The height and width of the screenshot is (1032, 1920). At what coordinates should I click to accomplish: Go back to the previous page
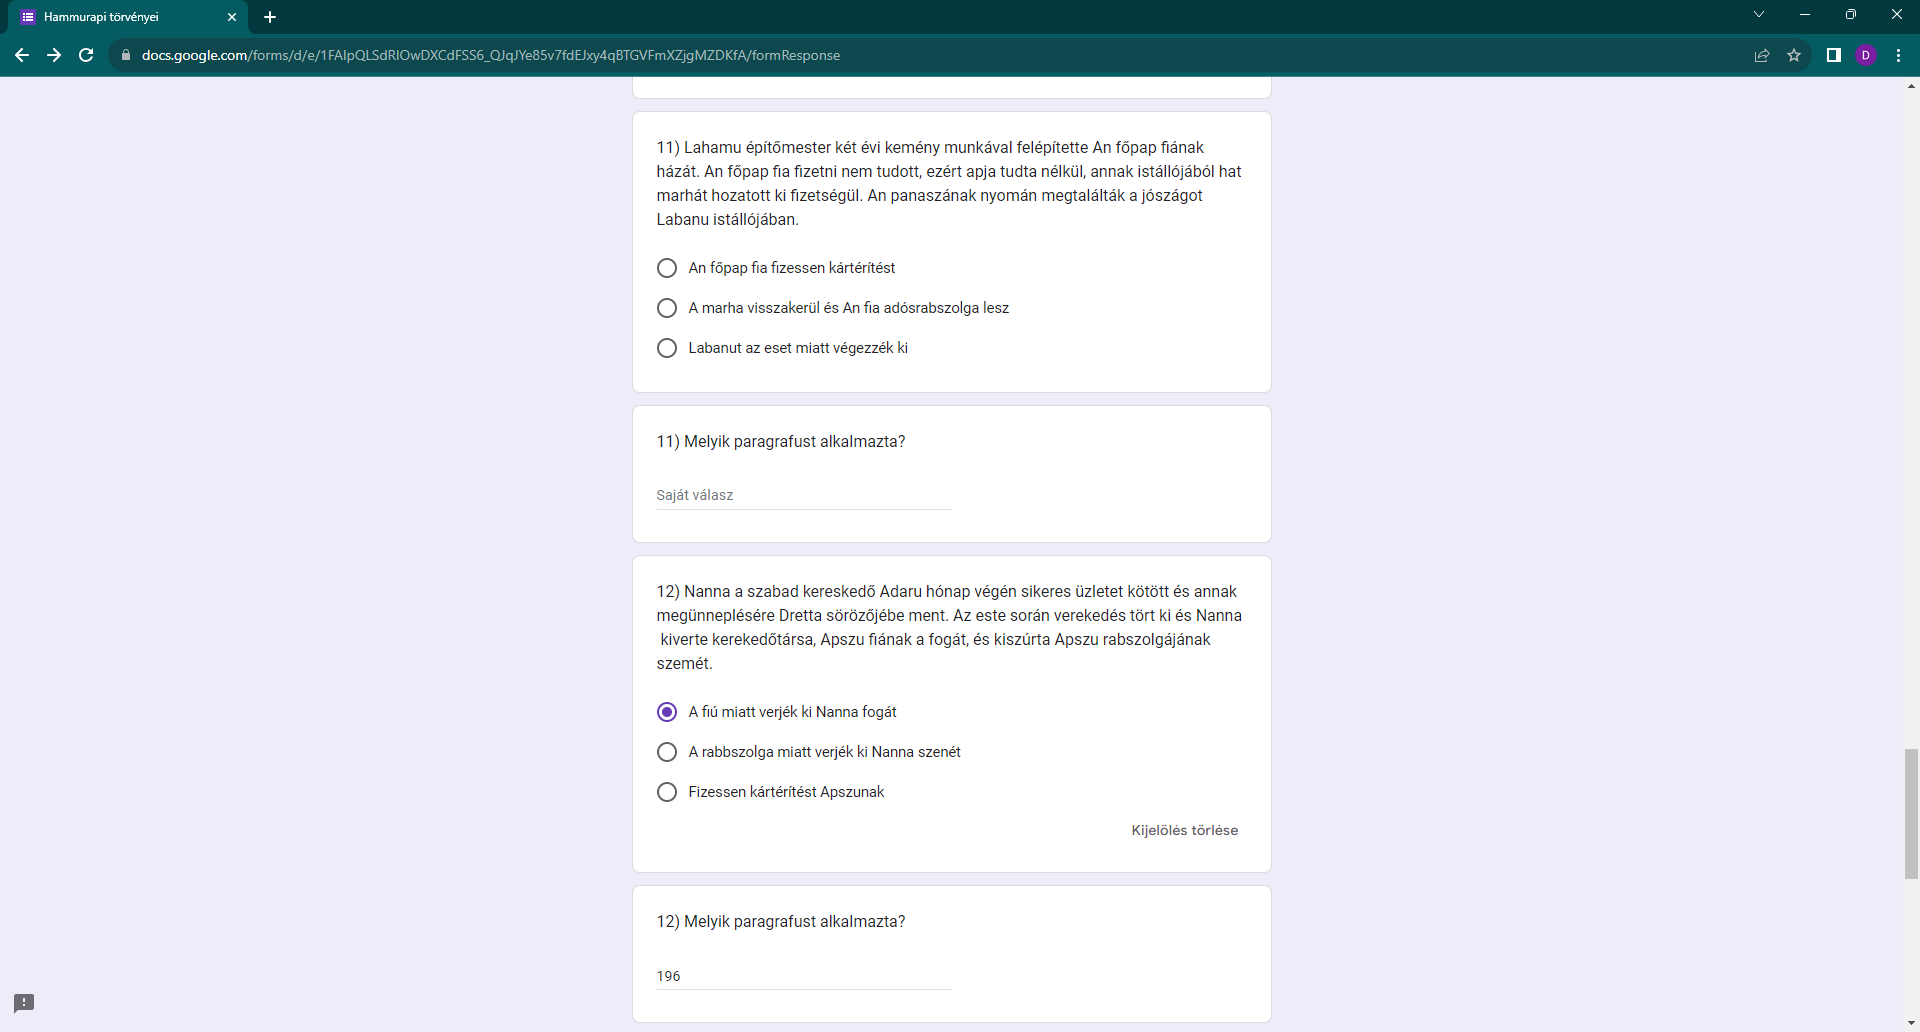22,55
